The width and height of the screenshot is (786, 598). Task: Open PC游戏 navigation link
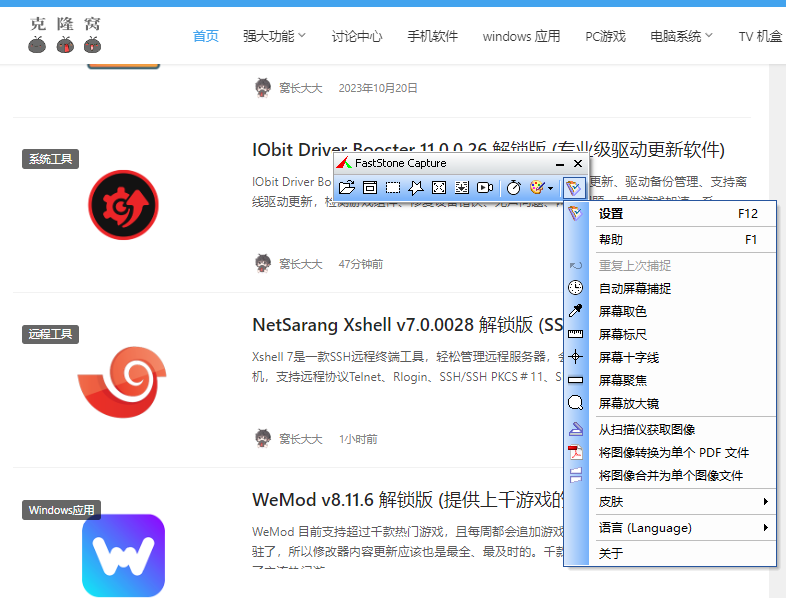pos(605,36)
